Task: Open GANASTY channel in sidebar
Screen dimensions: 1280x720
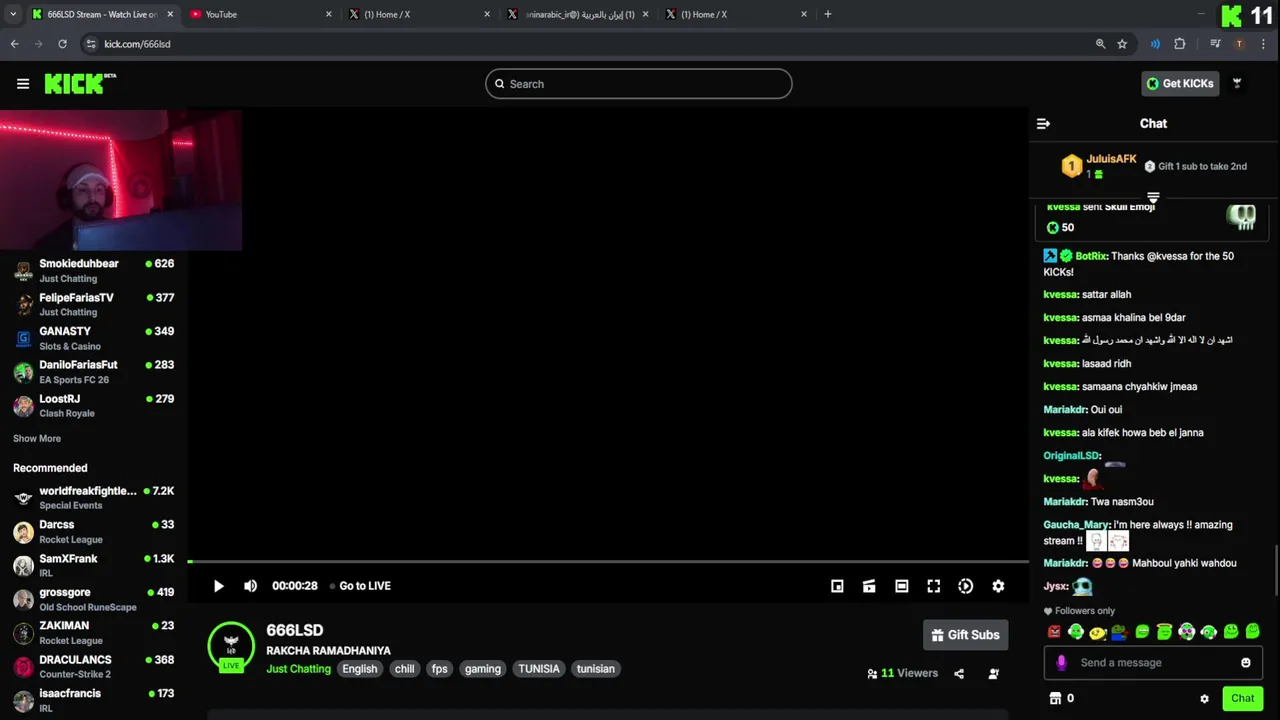Action: click(x=94, y=339)
